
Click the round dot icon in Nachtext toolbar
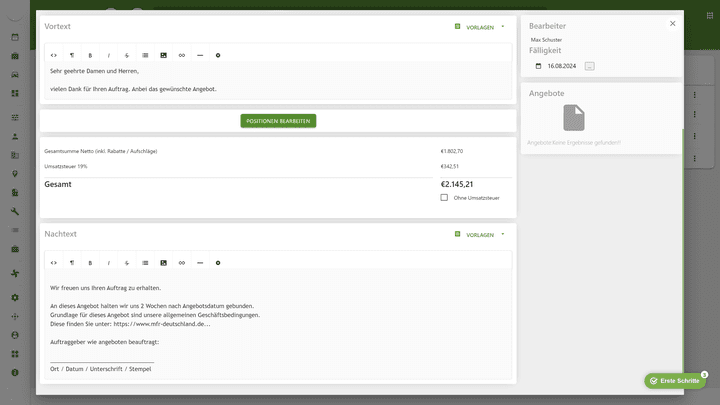[x=218, y=263]
